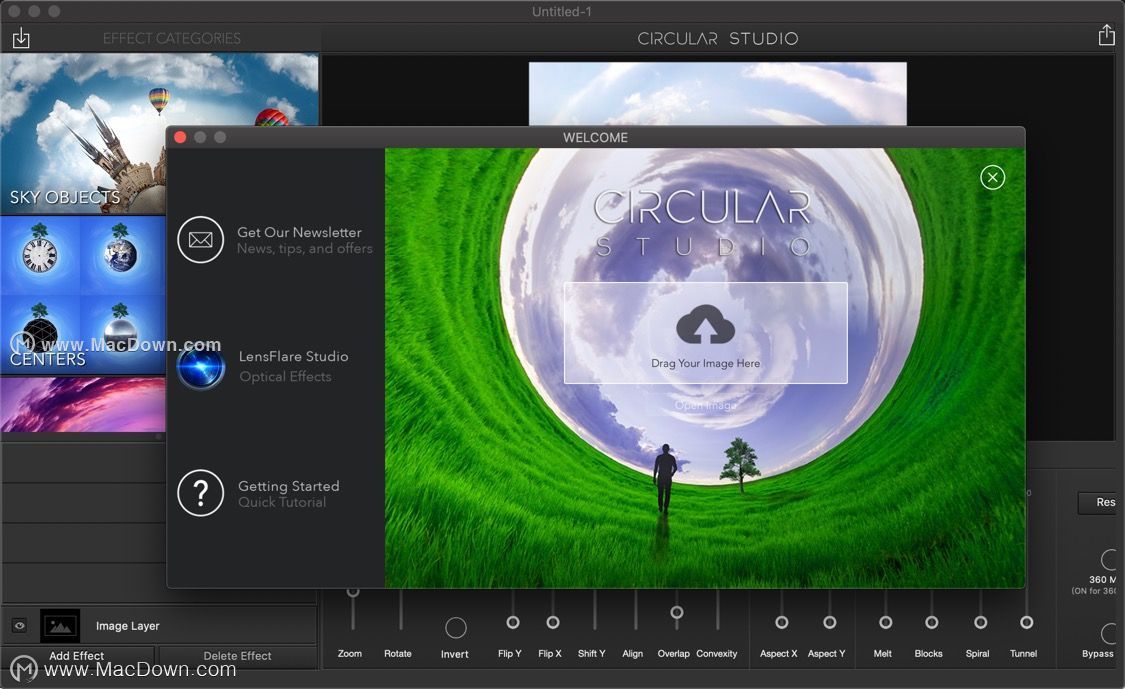Click the cloud upload icon in drop zone
This screenshot has width=1125, height=689.
click(705, 324)
